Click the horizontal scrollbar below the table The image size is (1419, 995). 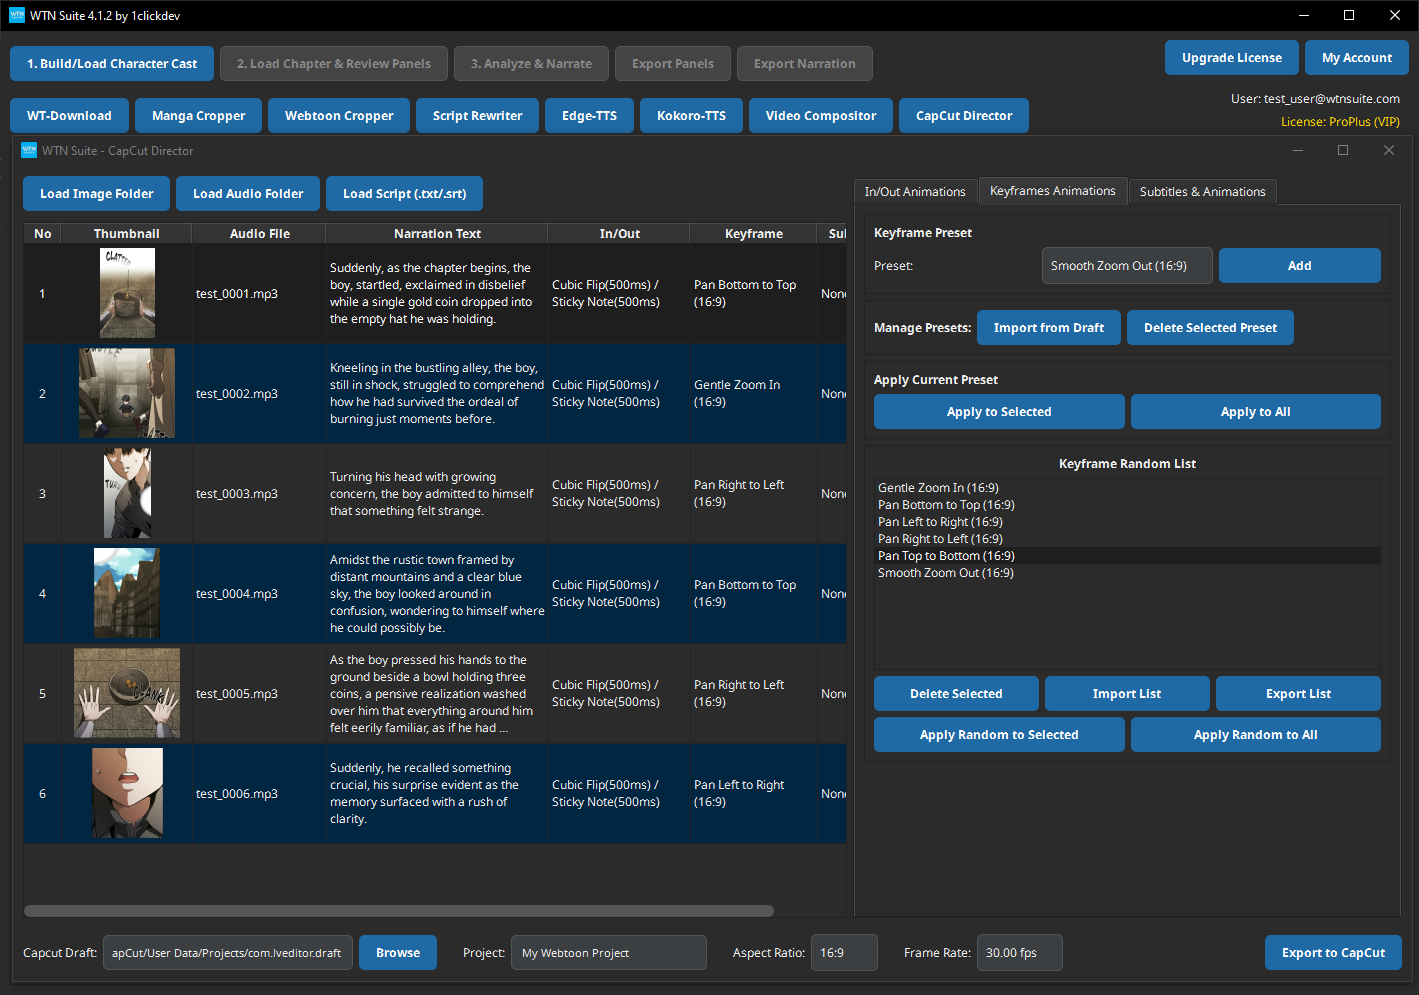coord(398,910)
